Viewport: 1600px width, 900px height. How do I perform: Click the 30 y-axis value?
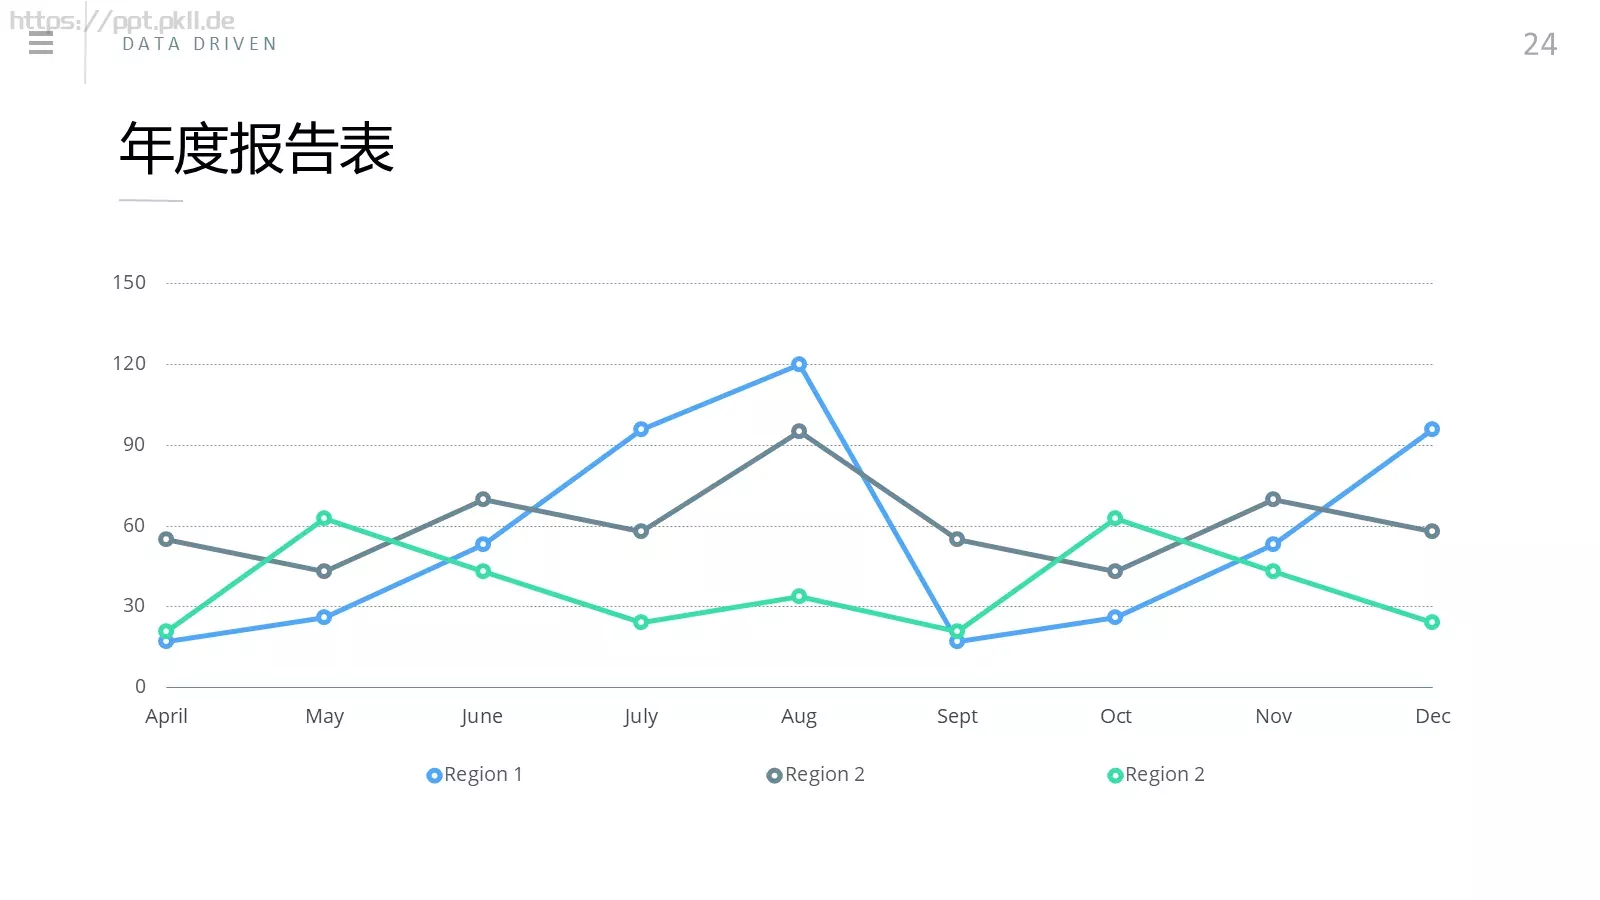(x=134, y=605)
